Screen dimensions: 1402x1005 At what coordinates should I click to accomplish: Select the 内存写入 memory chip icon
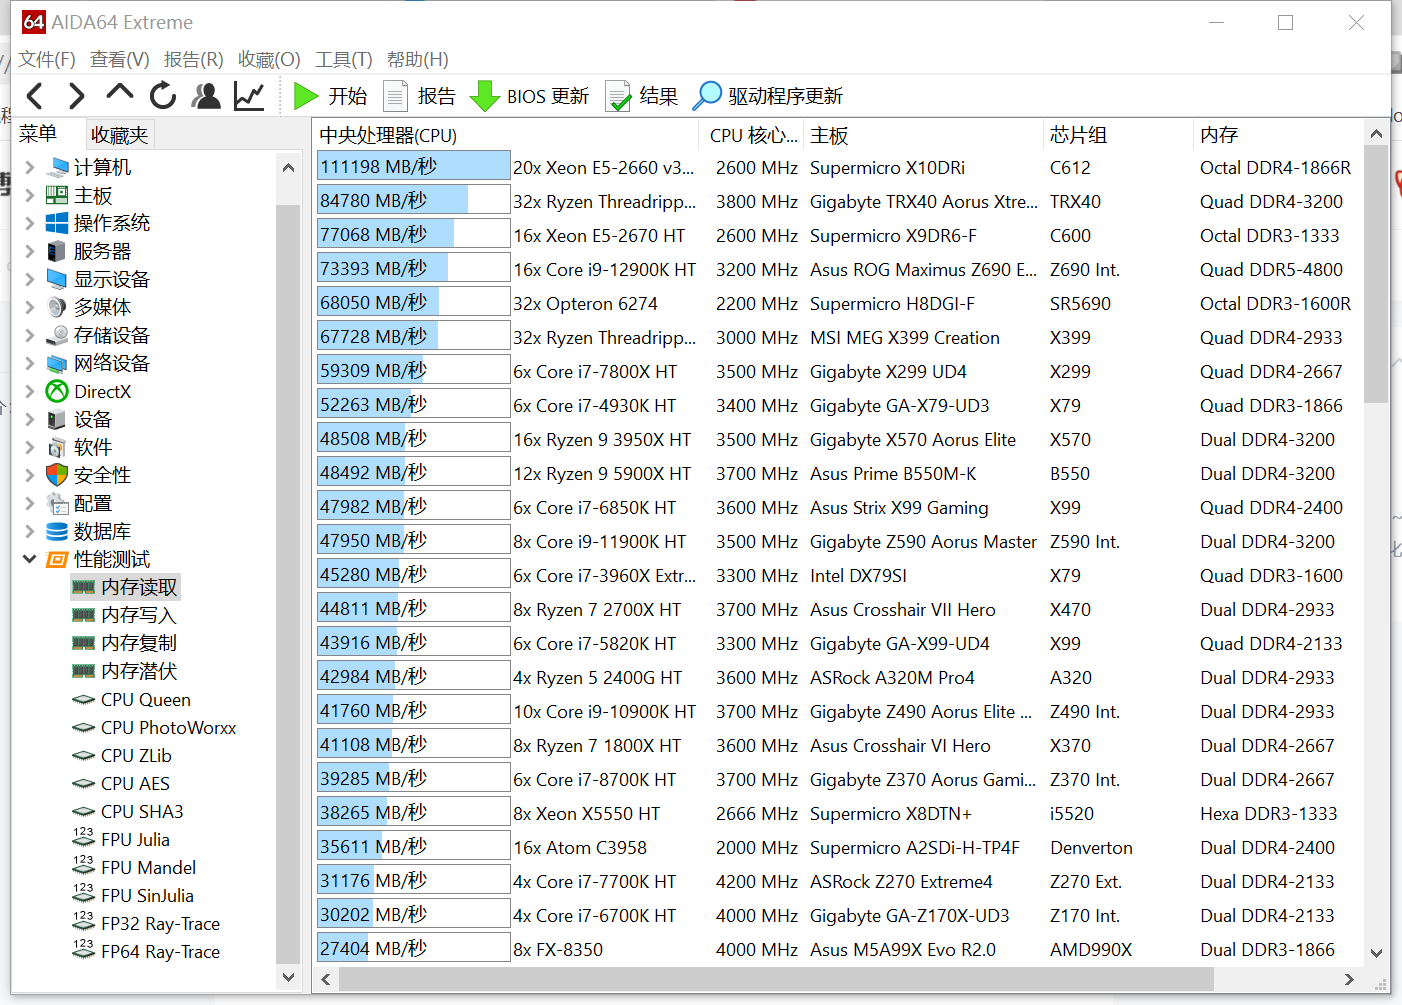[x=84, y=615]
